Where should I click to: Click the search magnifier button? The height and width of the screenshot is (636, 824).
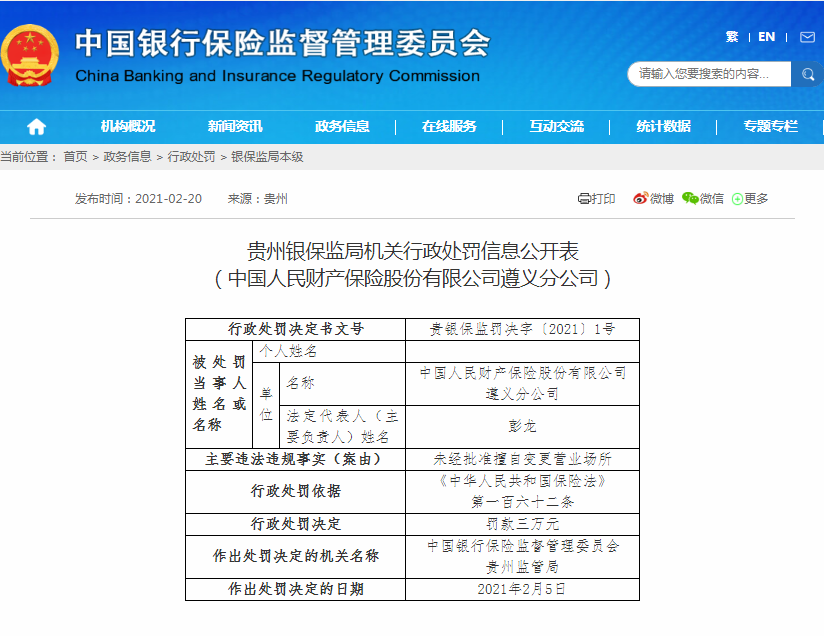point(807,74)
